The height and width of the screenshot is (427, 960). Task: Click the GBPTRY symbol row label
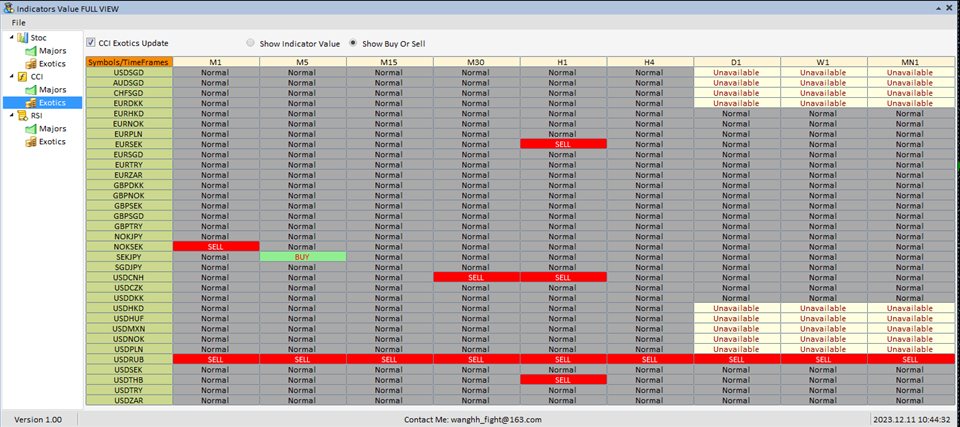coord(129,225)
